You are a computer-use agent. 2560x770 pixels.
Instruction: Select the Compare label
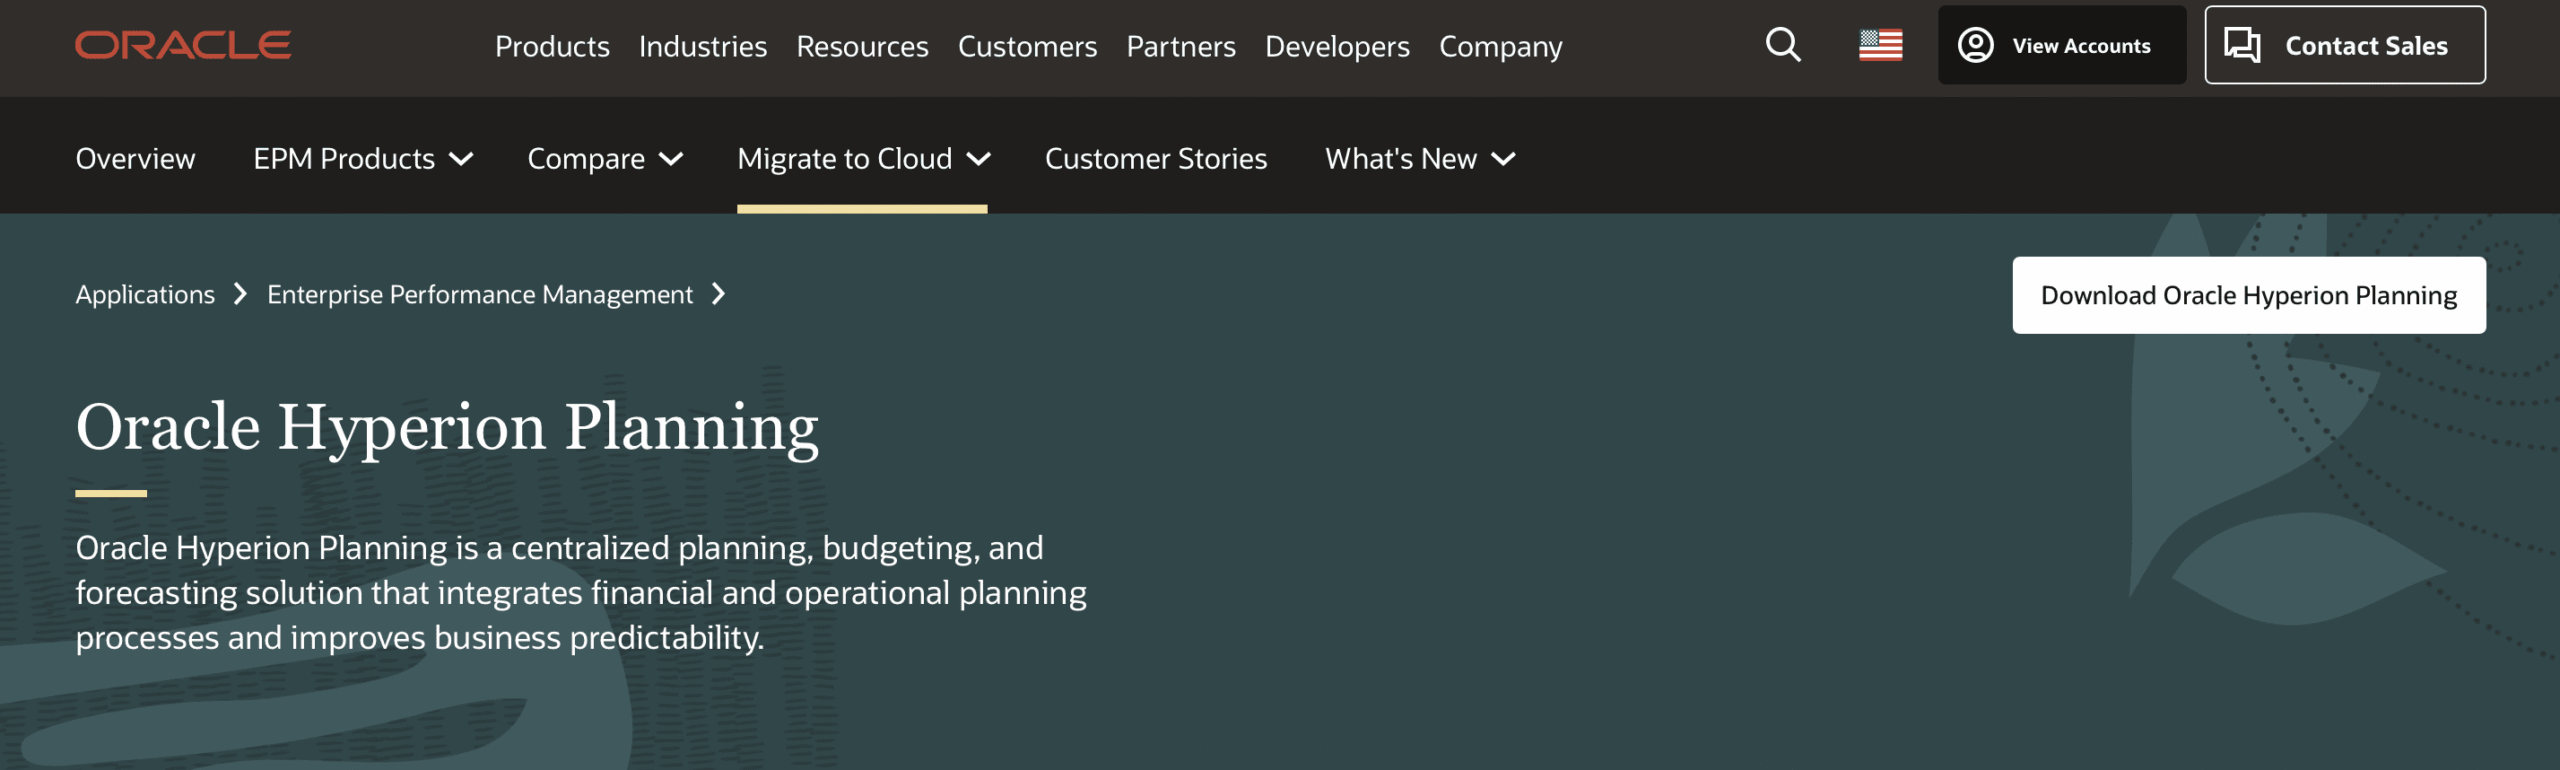coord(586,158)
